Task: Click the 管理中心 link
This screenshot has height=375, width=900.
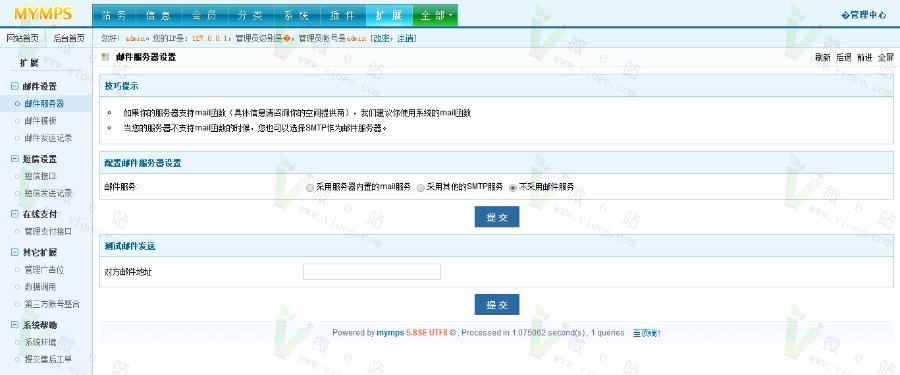Action: coord(864,16)
